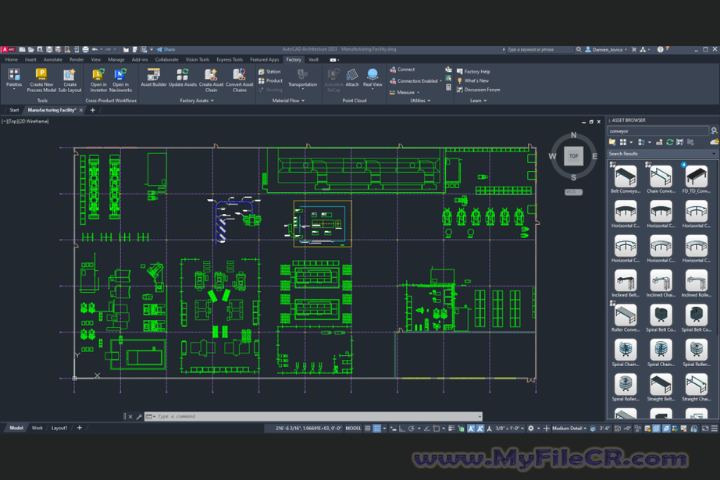720x480 pixels.
Task: Click Create New Process Model
Action: (41, 80)
